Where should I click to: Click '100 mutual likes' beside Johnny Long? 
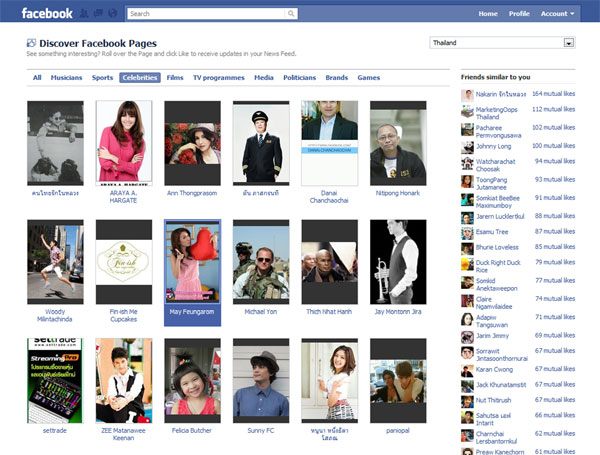pos(554,146)
